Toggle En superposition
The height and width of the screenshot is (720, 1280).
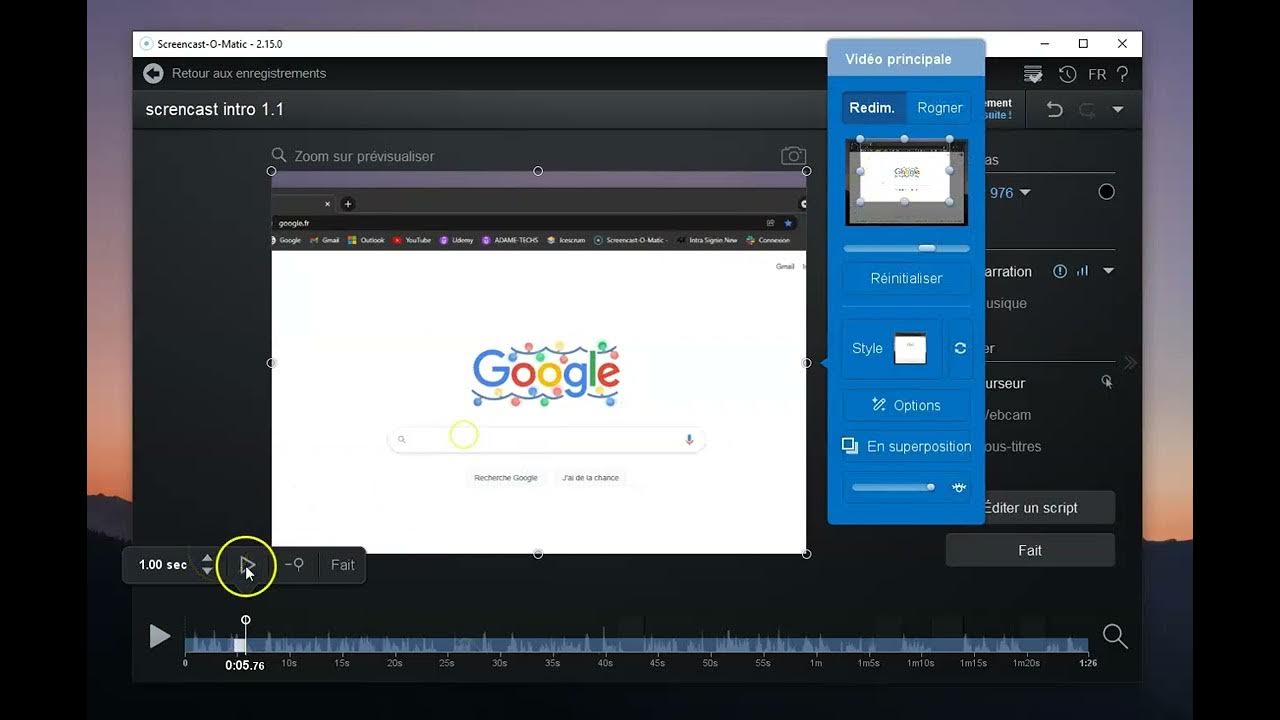906,446
